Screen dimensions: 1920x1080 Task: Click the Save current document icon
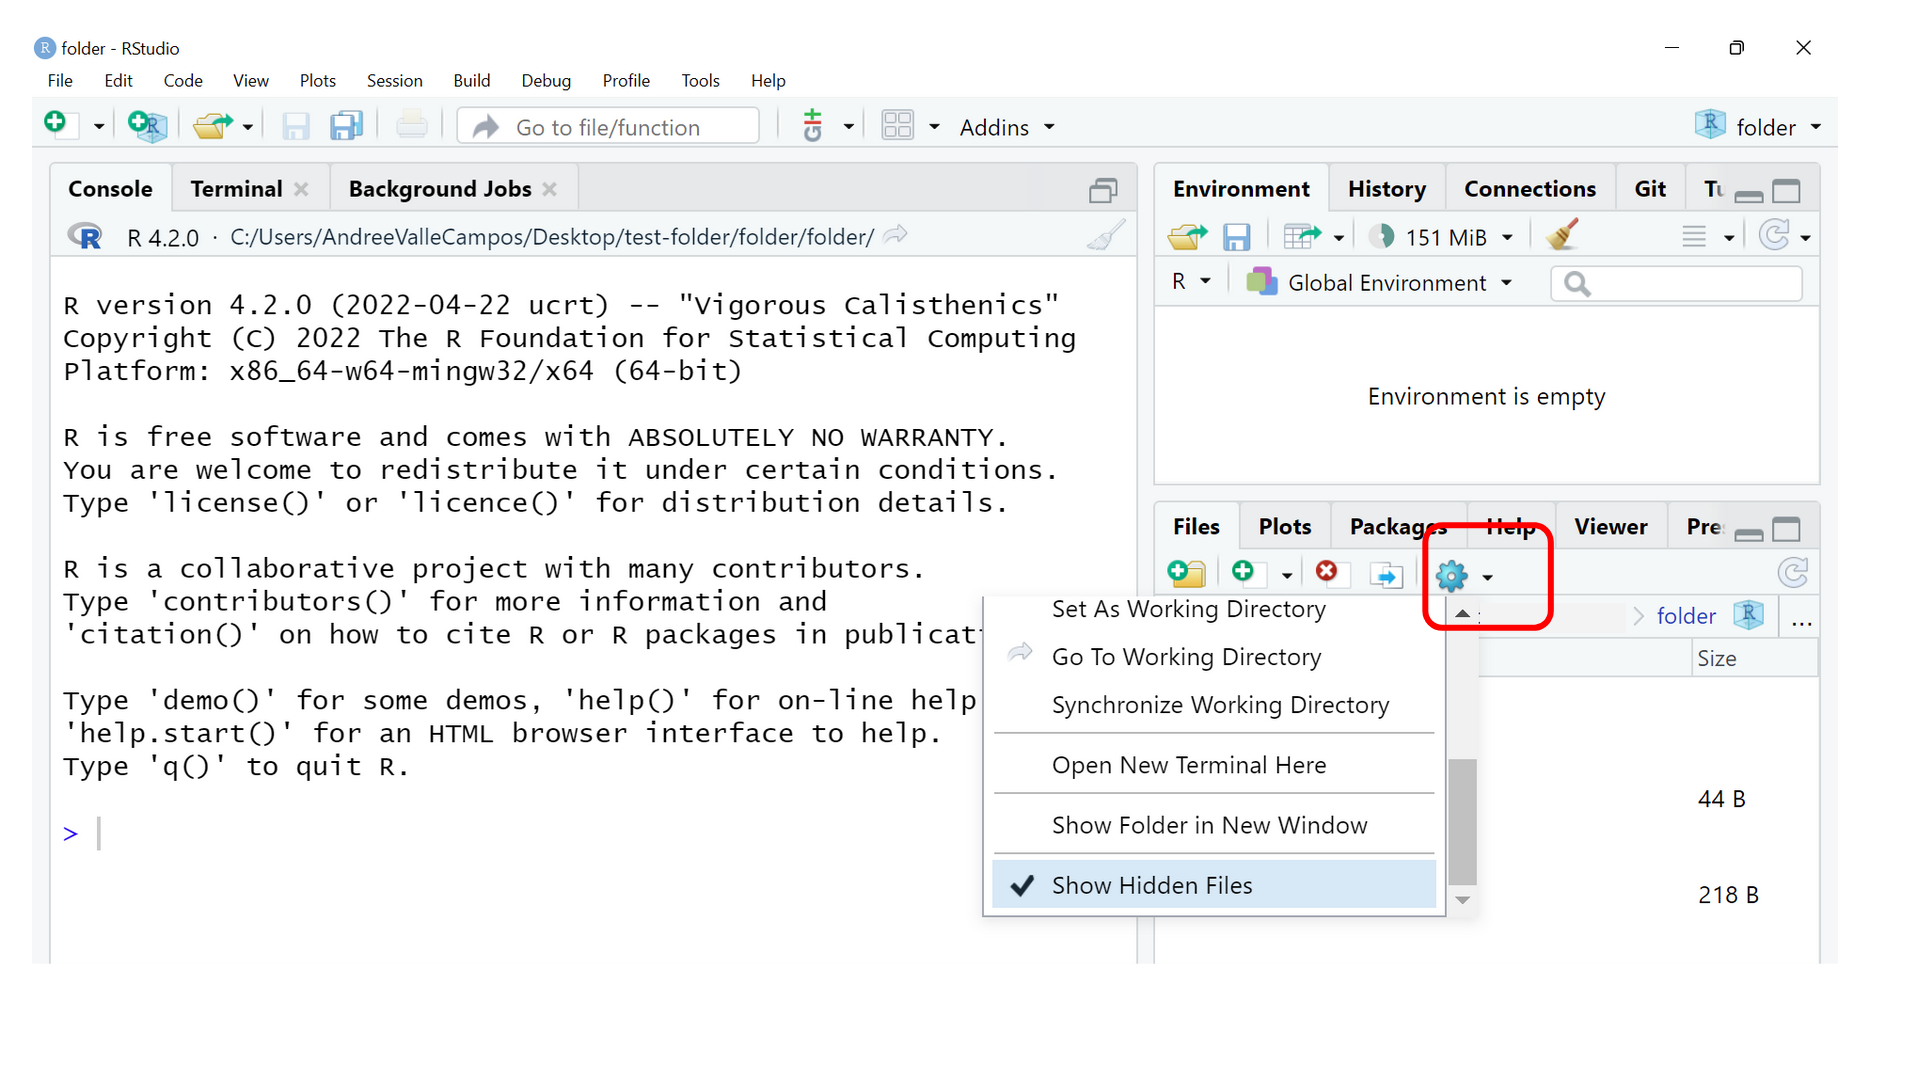pyautogui.click(x=296, y=126)
